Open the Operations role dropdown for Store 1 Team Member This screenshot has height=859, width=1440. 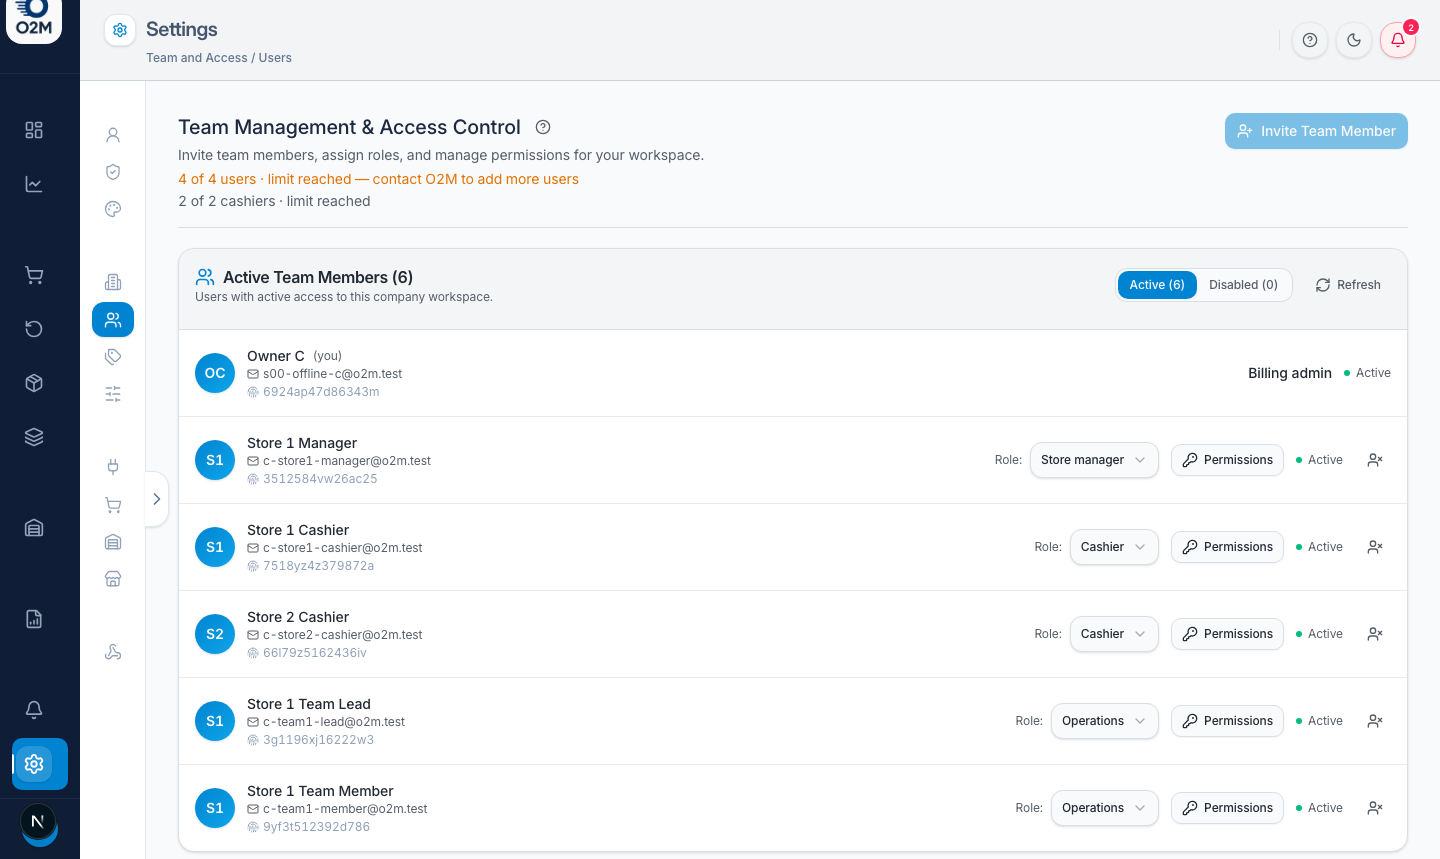click(1104, 808)
